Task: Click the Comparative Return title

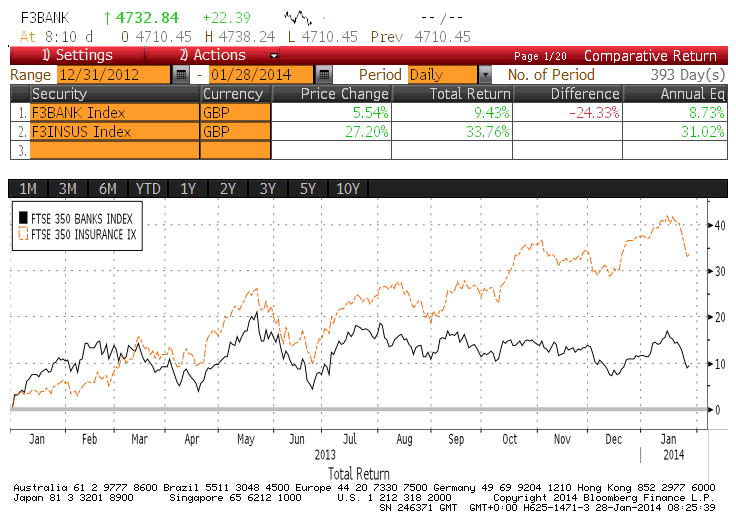Action: click(x=650, y=56)
